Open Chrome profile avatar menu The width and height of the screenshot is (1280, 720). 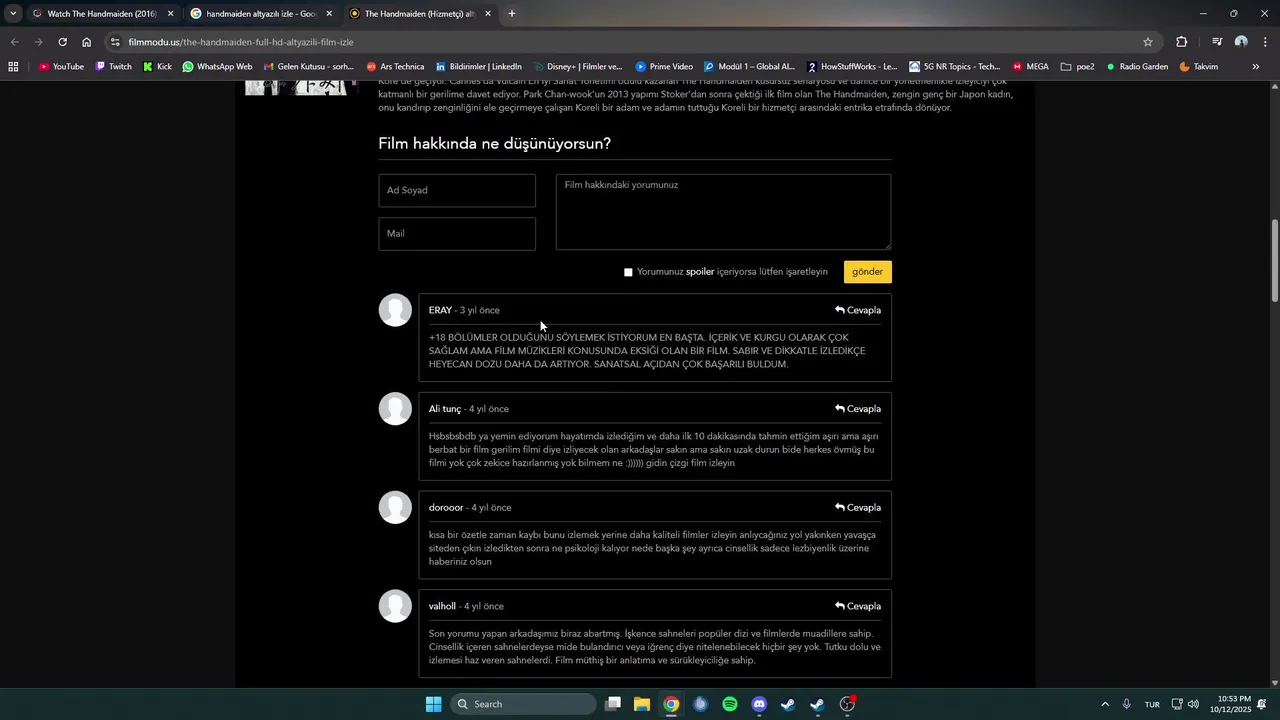[x=1241, y=42]
